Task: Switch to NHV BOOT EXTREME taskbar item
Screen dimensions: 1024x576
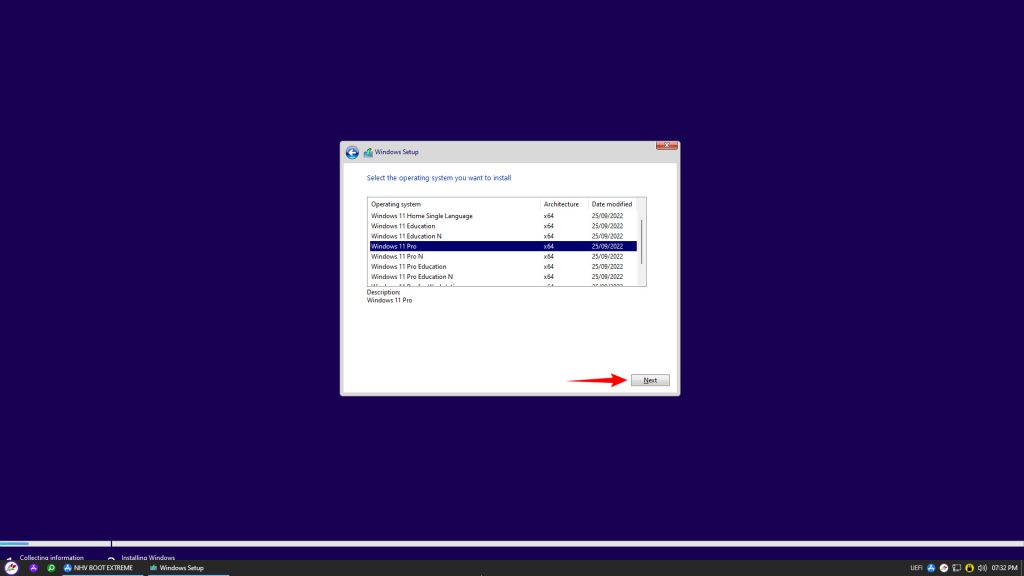Action: [x=98, y=568]
